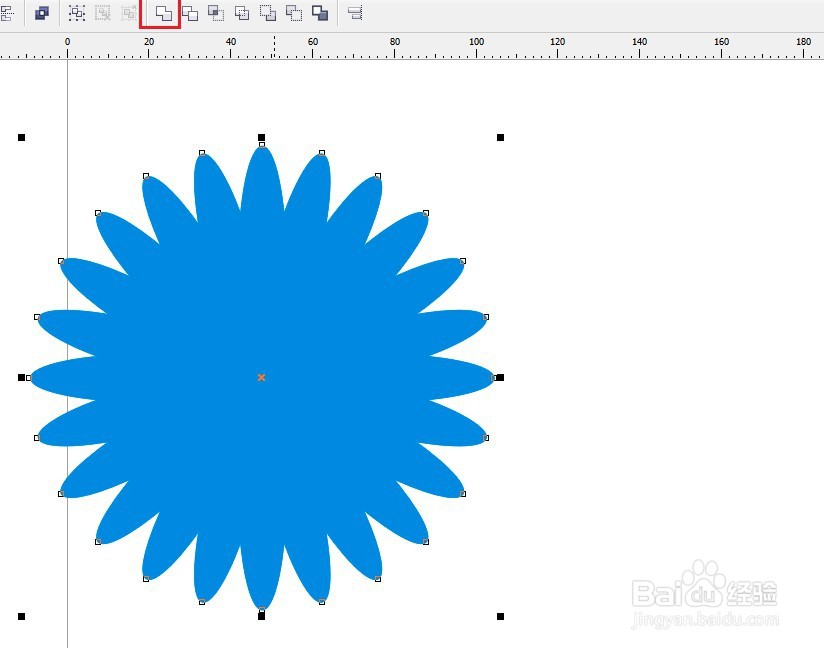The height and width of the screenshot is (648, 824).
Task: Create a boundary around selected objects
Action: pyautogui.click(x=320, y=13)
